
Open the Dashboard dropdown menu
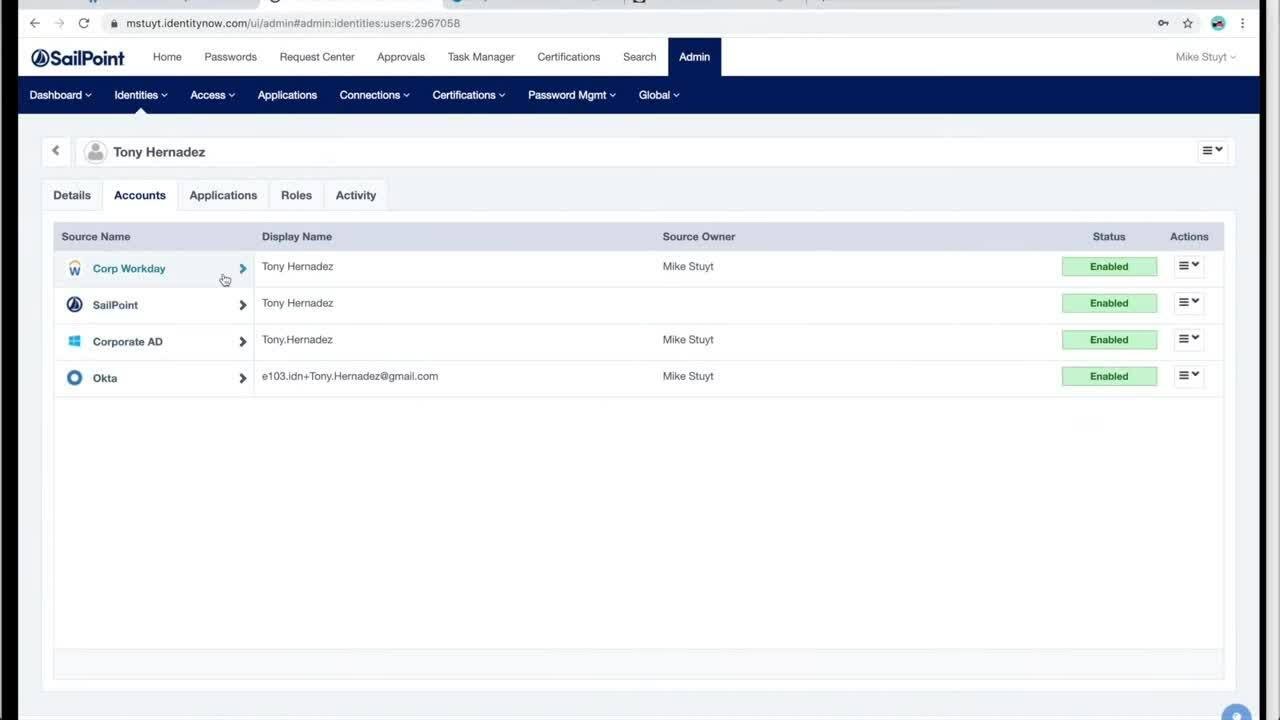[x=60, y=95]
